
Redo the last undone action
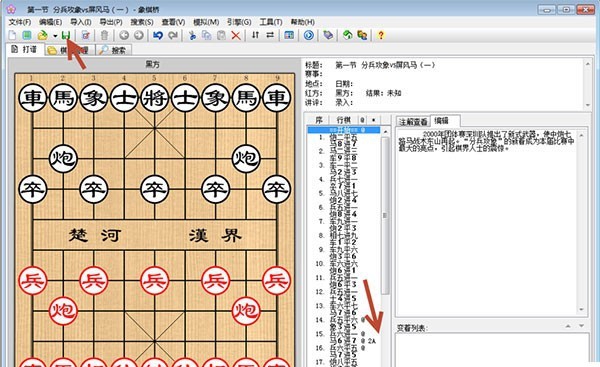[173, 36]
